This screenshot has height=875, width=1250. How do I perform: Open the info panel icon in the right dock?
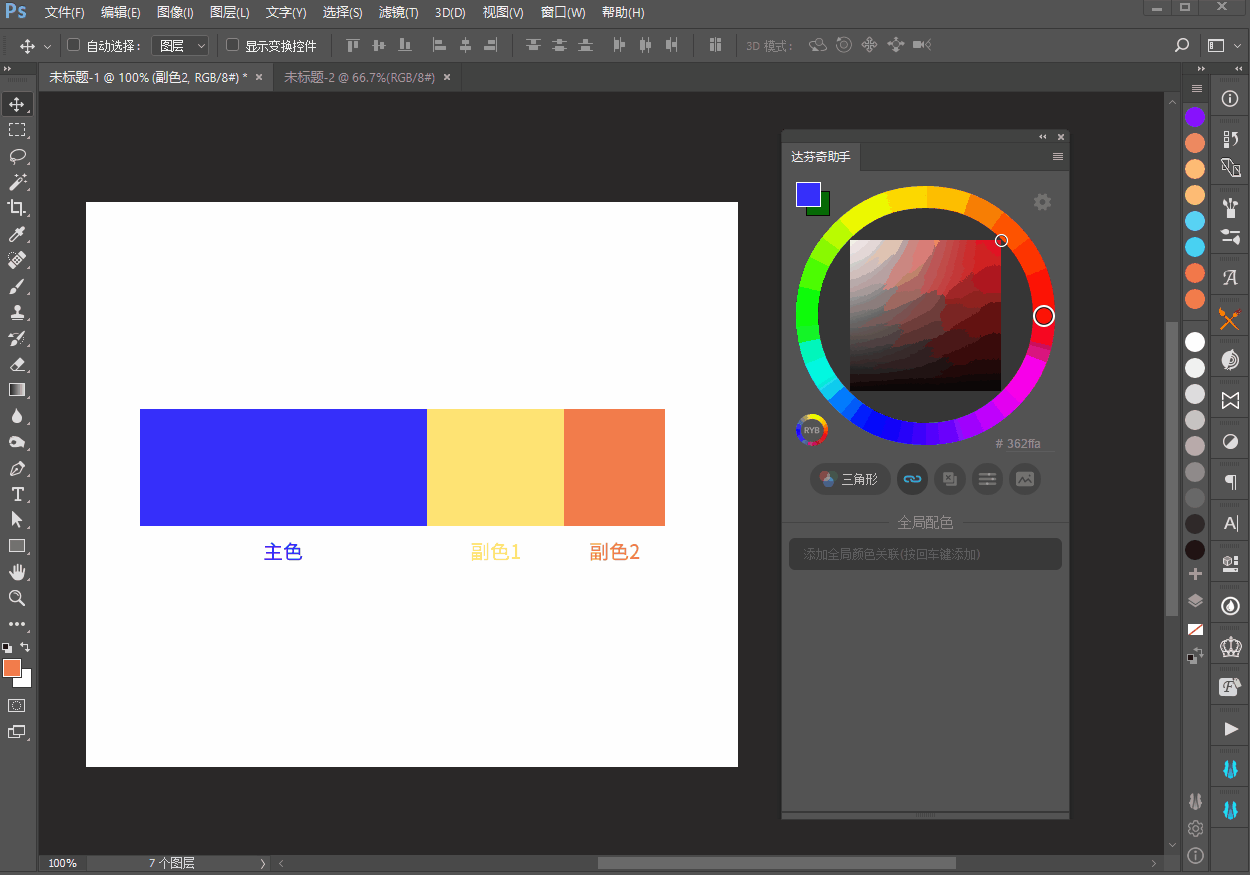[1231, 98]
